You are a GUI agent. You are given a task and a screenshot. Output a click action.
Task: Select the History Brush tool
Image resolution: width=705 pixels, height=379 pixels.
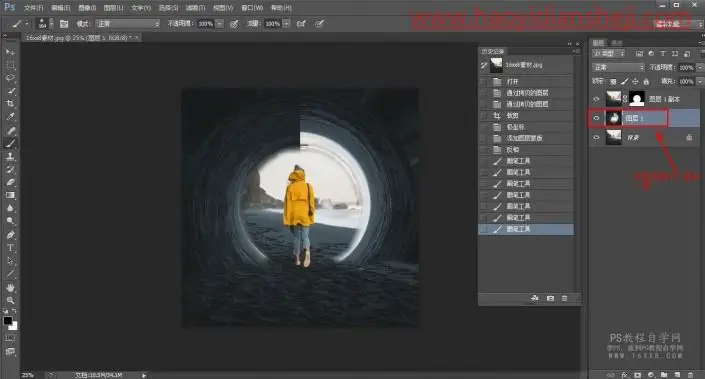(10, 169)
